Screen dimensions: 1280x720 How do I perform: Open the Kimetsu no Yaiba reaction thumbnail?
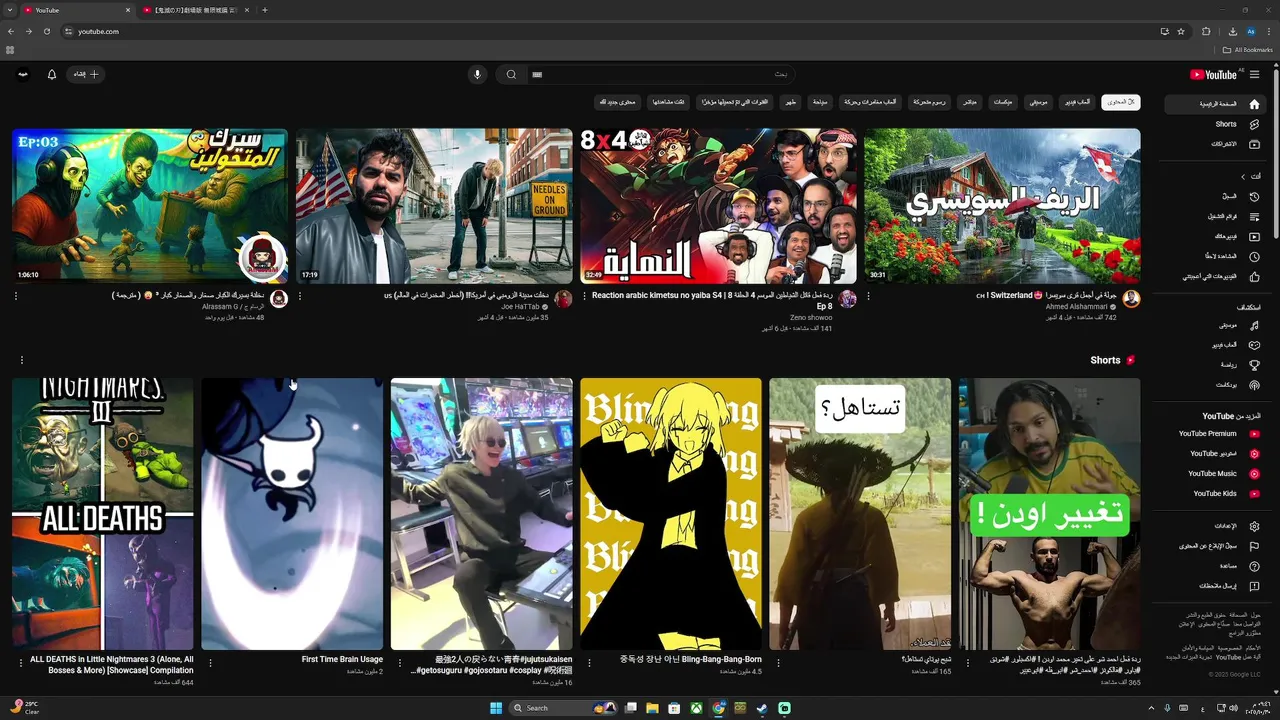[718, 206]
